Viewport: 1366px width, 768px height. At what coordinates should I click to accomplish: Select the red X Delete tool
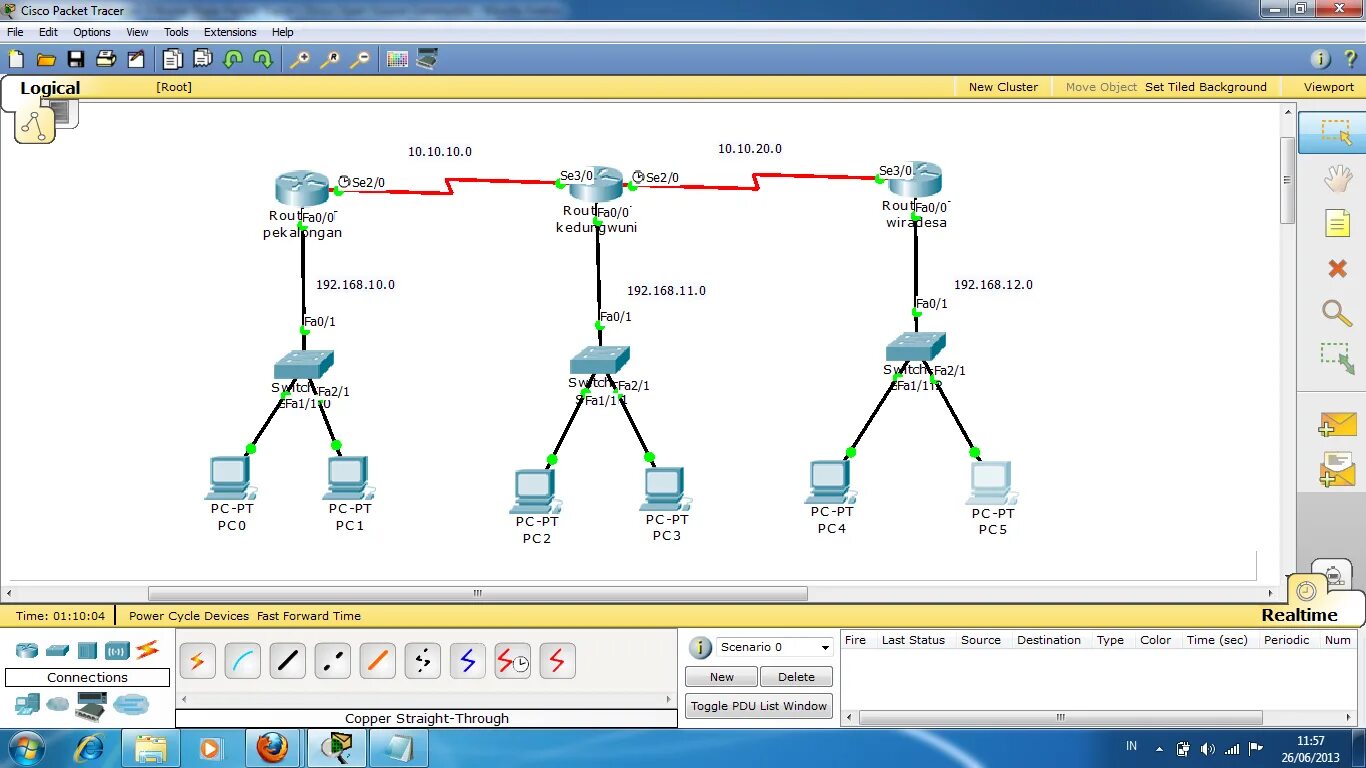pyautogui.click(x=1337, y=267)
